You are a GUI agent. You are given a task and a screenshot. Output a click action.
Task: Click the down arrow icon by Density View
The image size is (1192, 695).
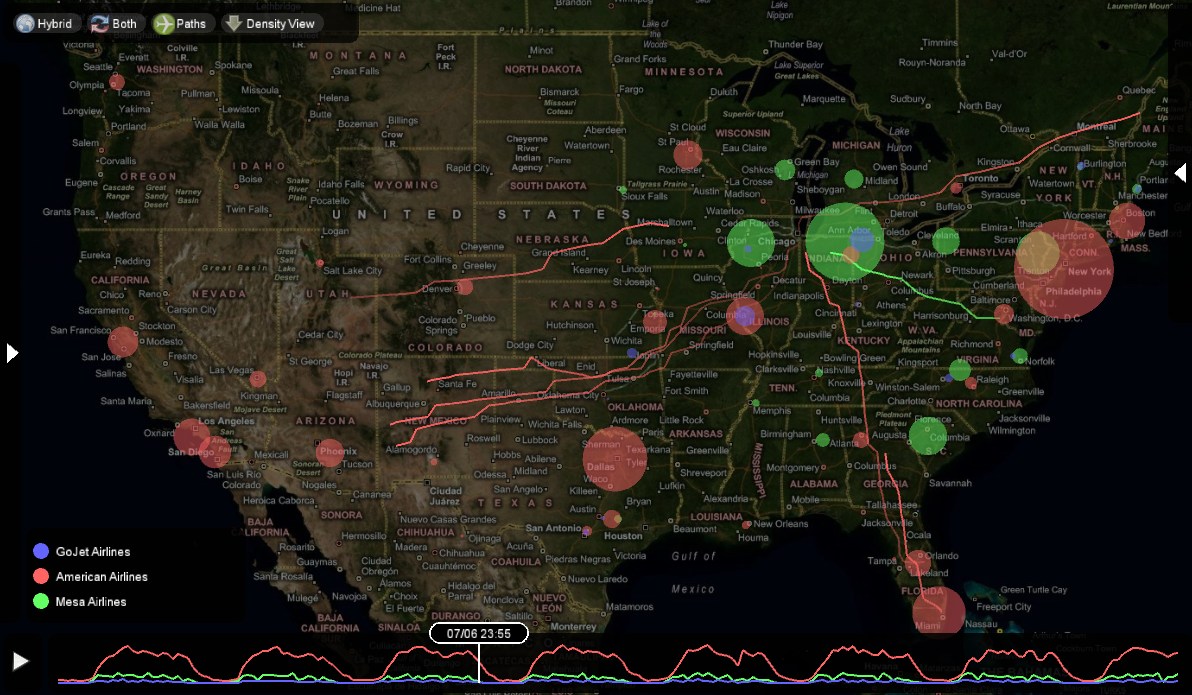point(233,24)
